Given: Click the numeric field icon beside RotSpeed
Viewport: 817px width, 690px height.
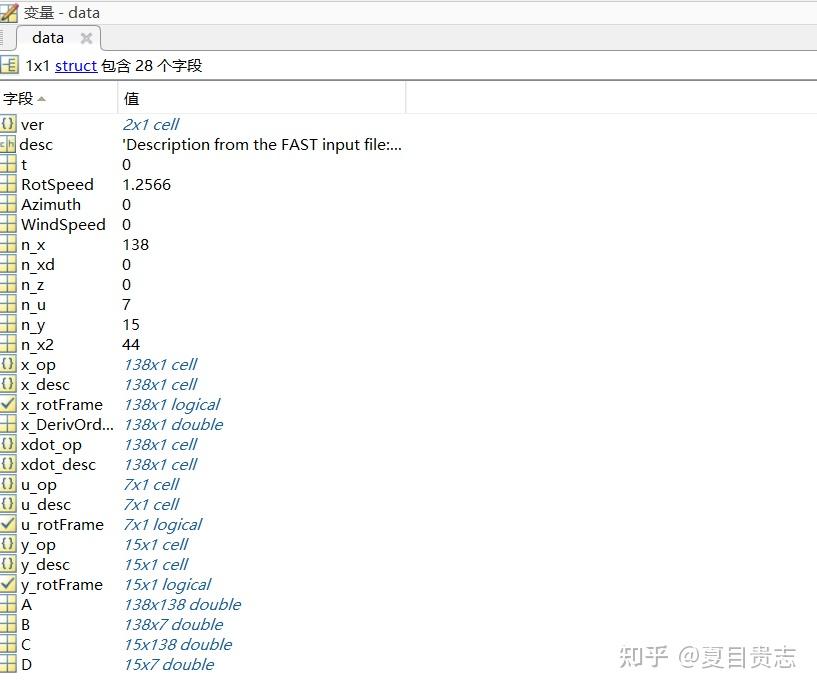Looking at the screenshot, I should point(9,184).
